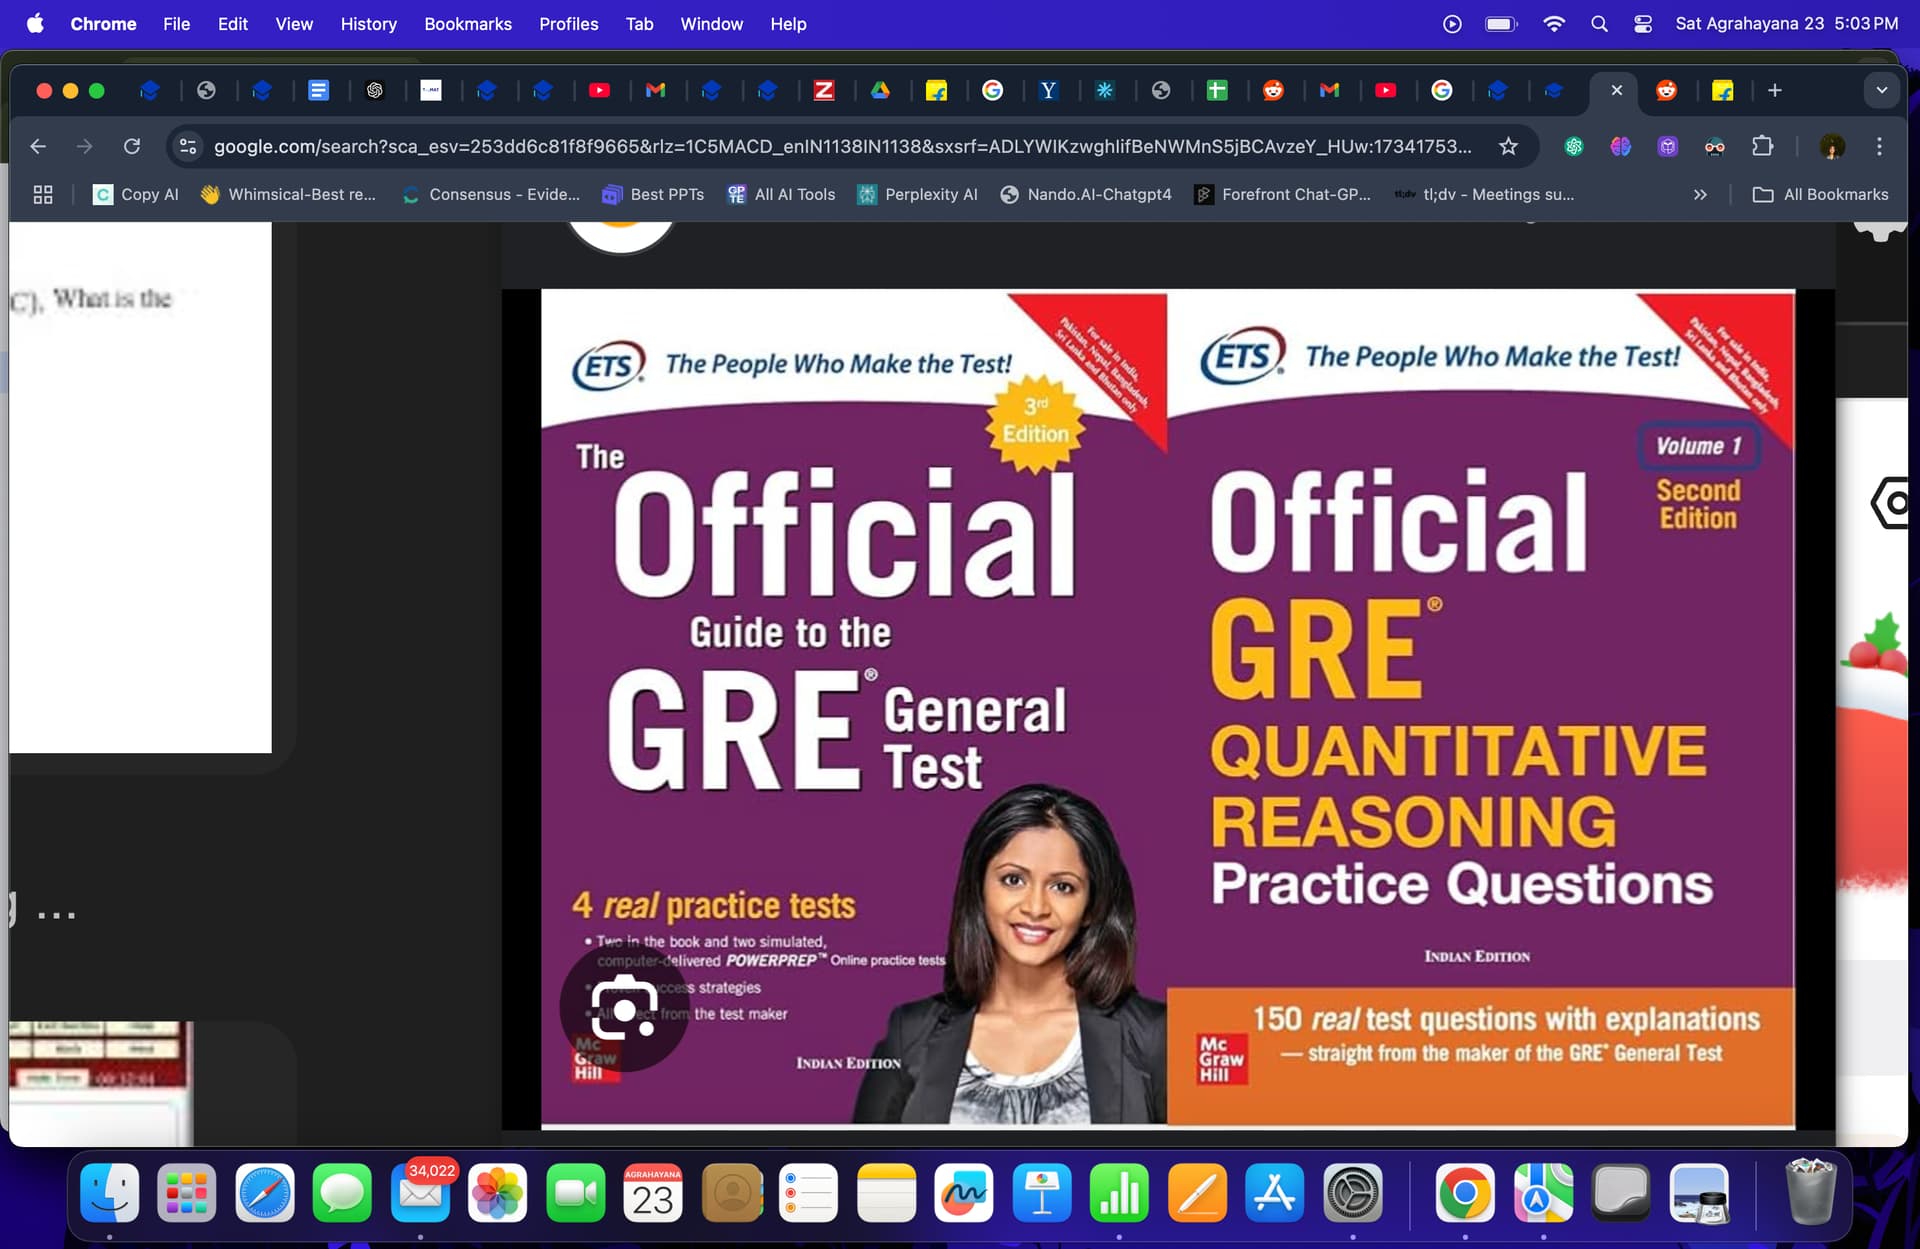Open macOS Control Center toggles

pos(1642,24)
